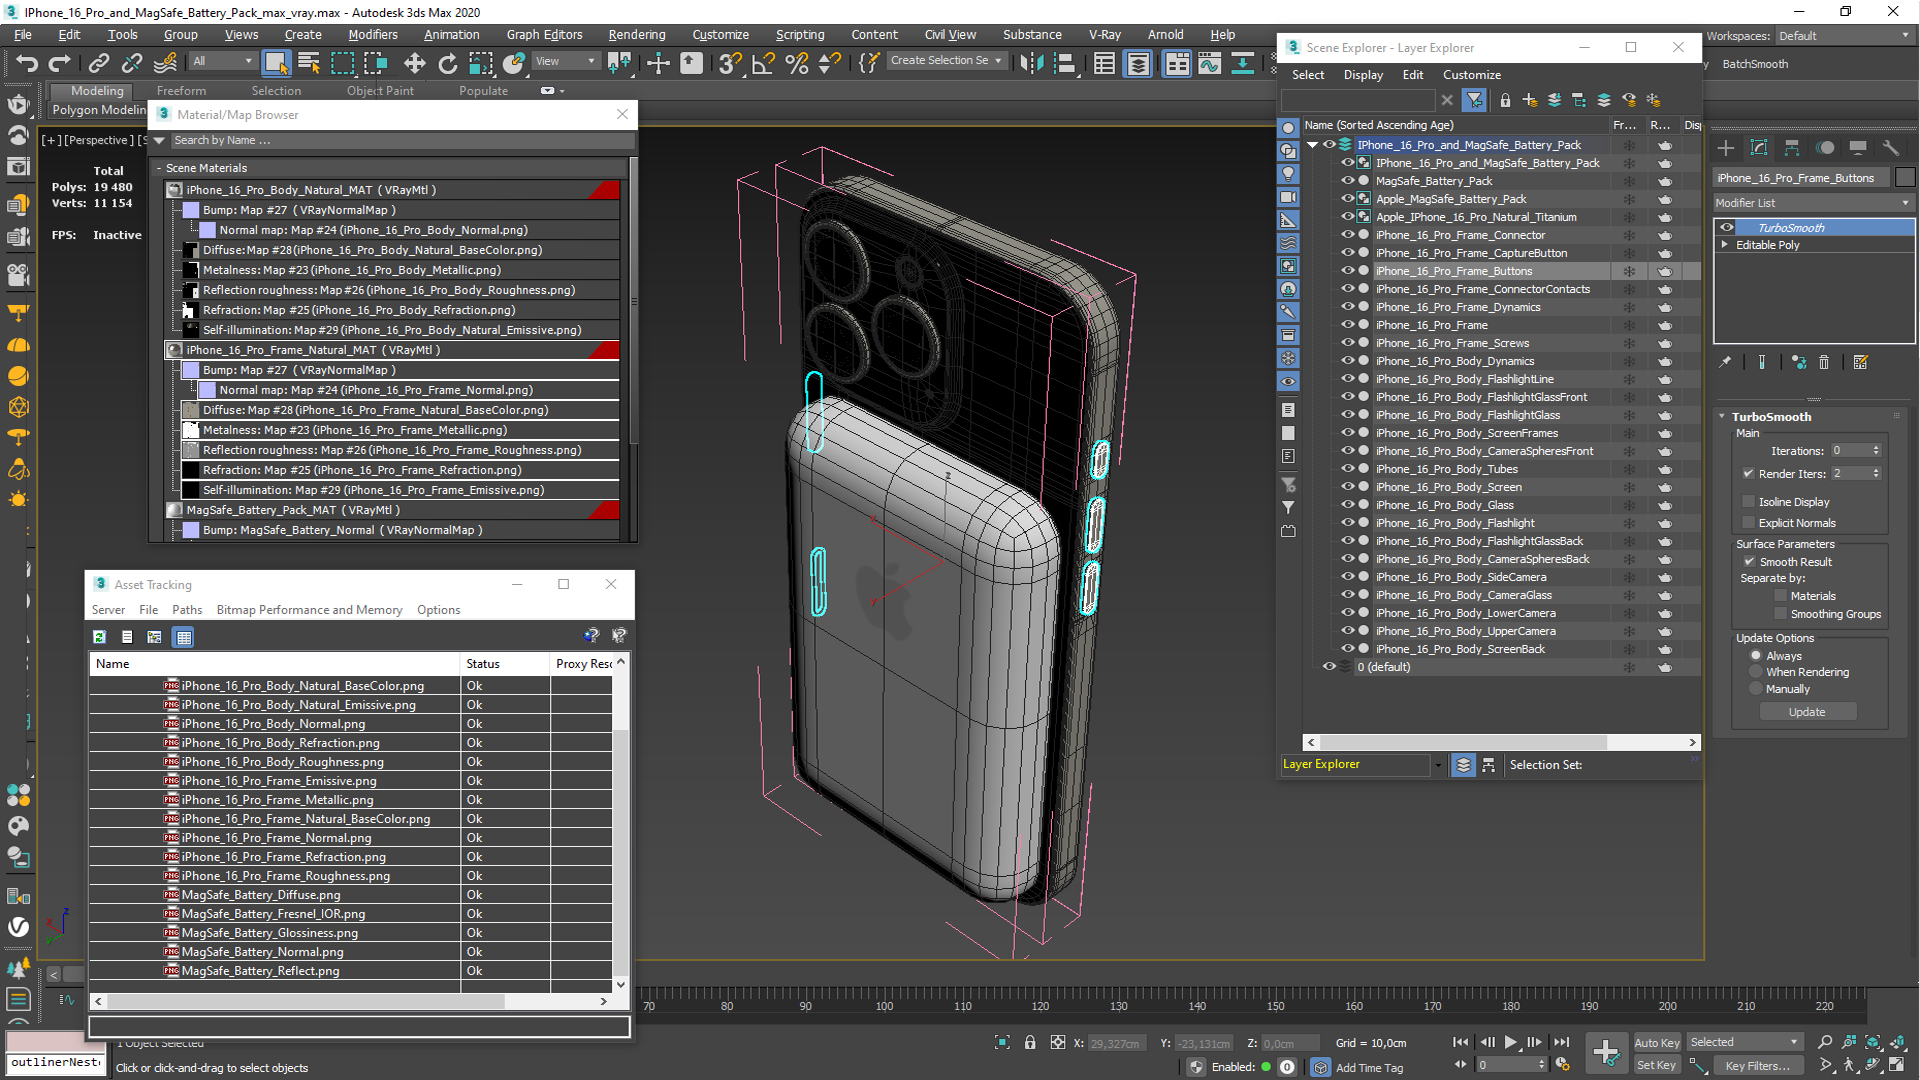Image resolution: width=1920 pixels, height=1080 pixels.
Task: Click the selection lock toggle in status bar
Action: (1030, 1042)
